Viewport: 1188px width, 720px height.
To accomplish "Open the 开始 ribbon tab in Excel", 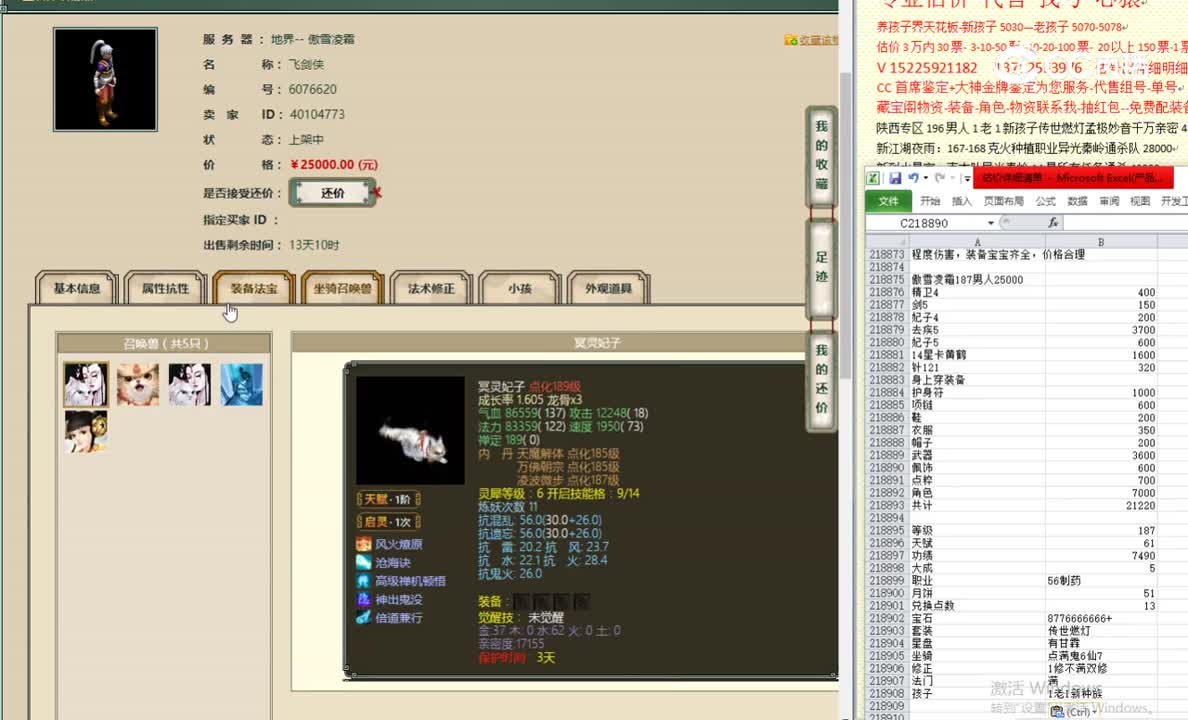I will (930, 201).
